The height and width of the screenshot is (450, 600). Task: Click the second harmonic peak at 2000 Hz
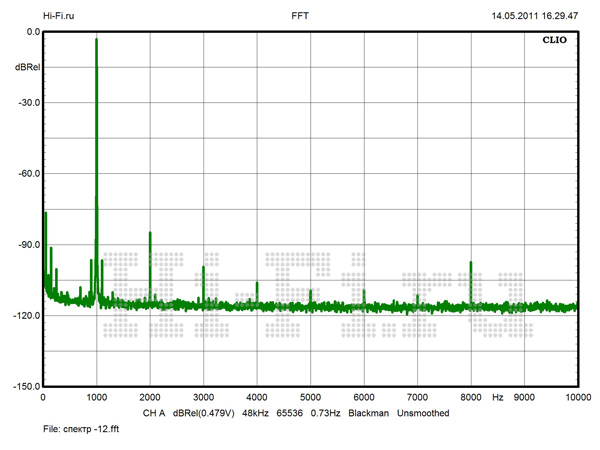tap(150, 233)
